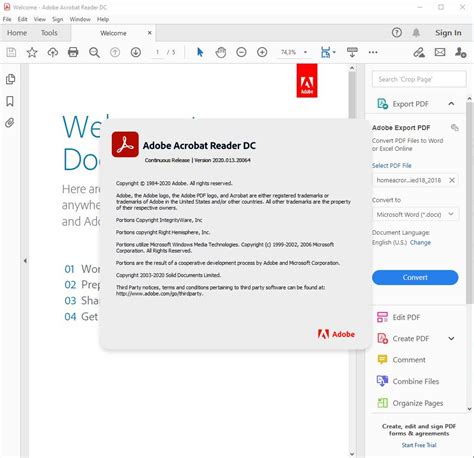Open the File menu
474x458 pixels.
(7, 19)
